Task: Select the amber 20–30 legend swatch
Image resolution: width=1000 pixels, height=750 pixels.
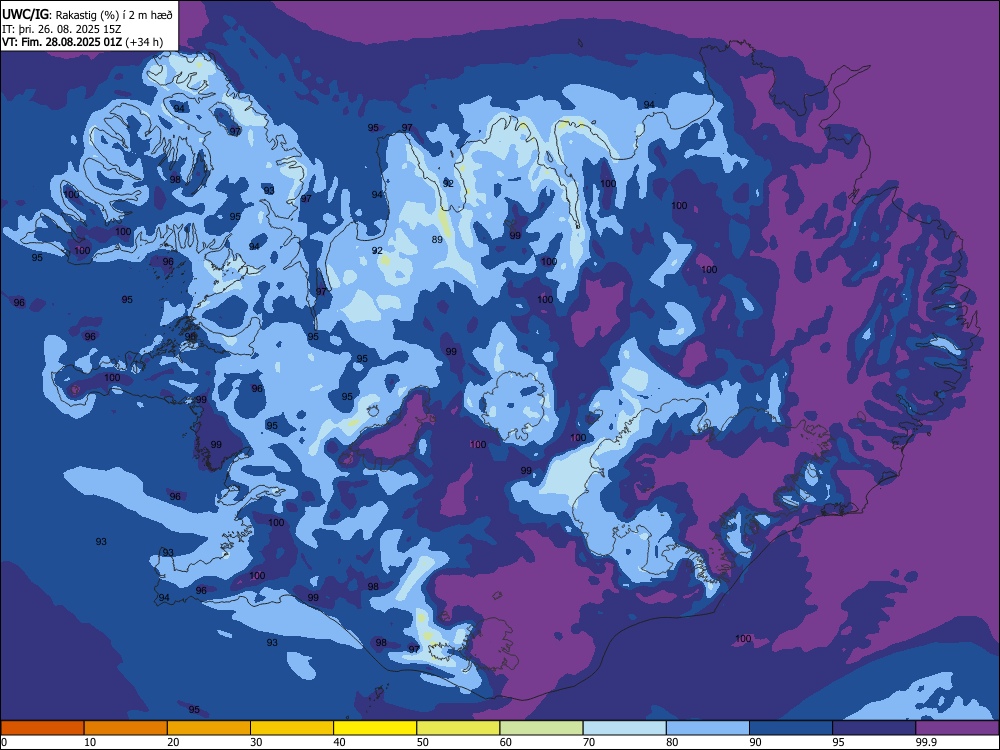Action: 209,728
